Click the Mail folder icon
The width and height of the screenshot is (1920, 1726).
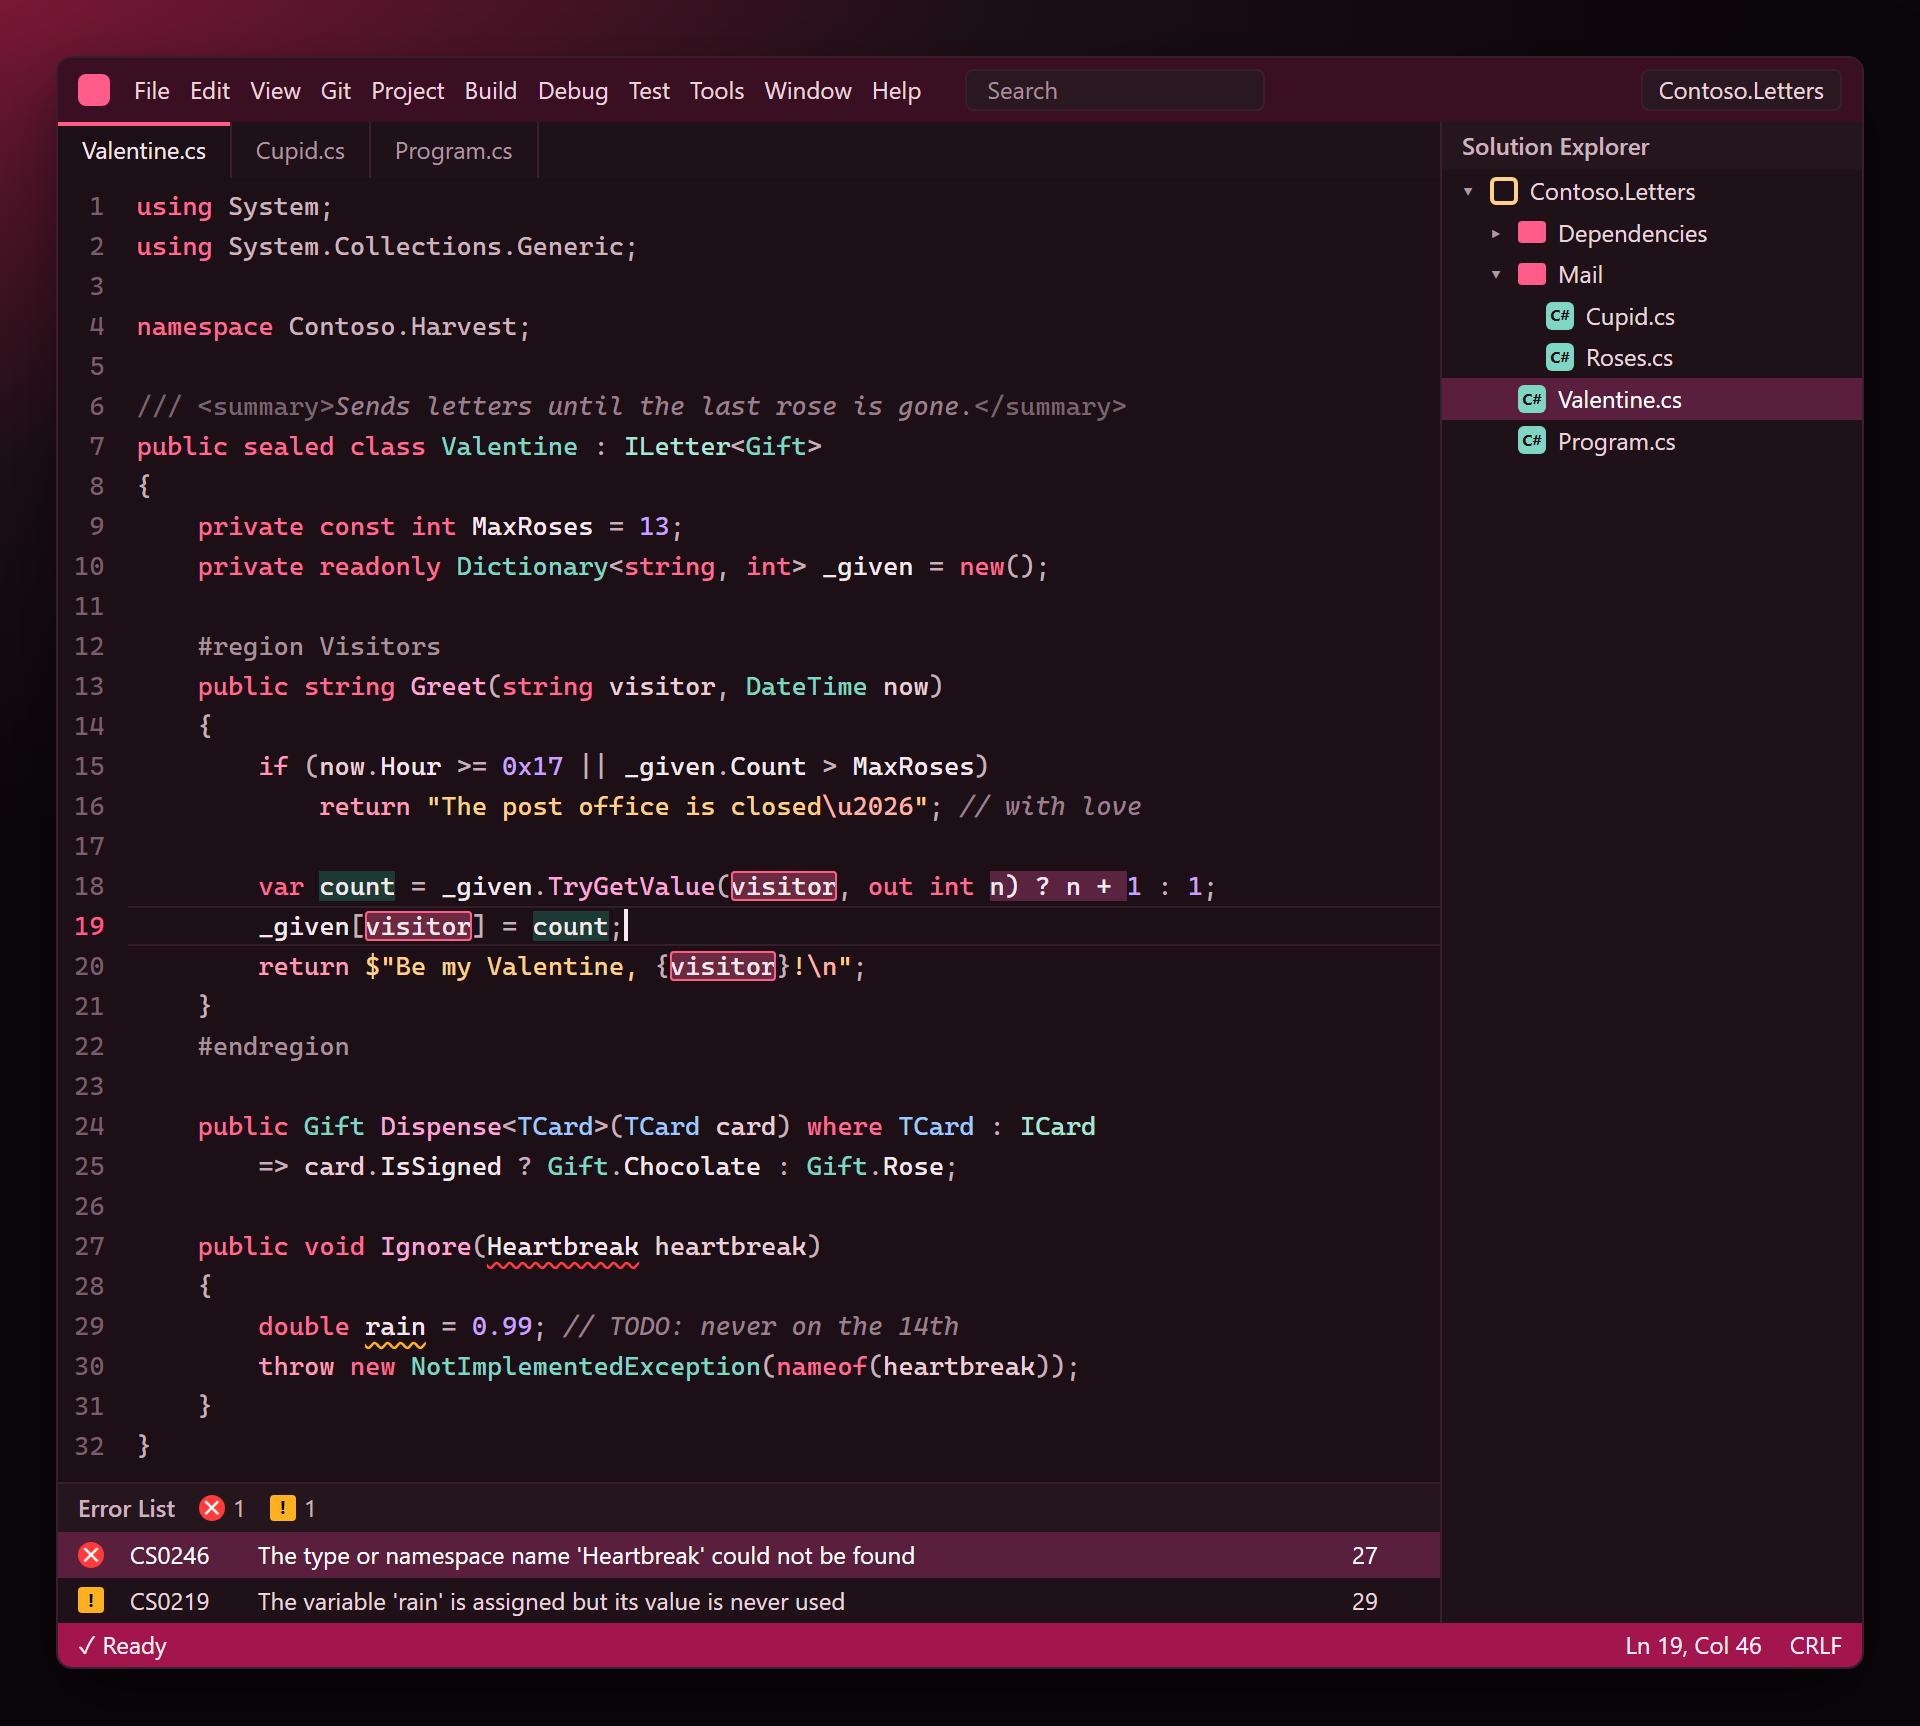coord(1531,274)
